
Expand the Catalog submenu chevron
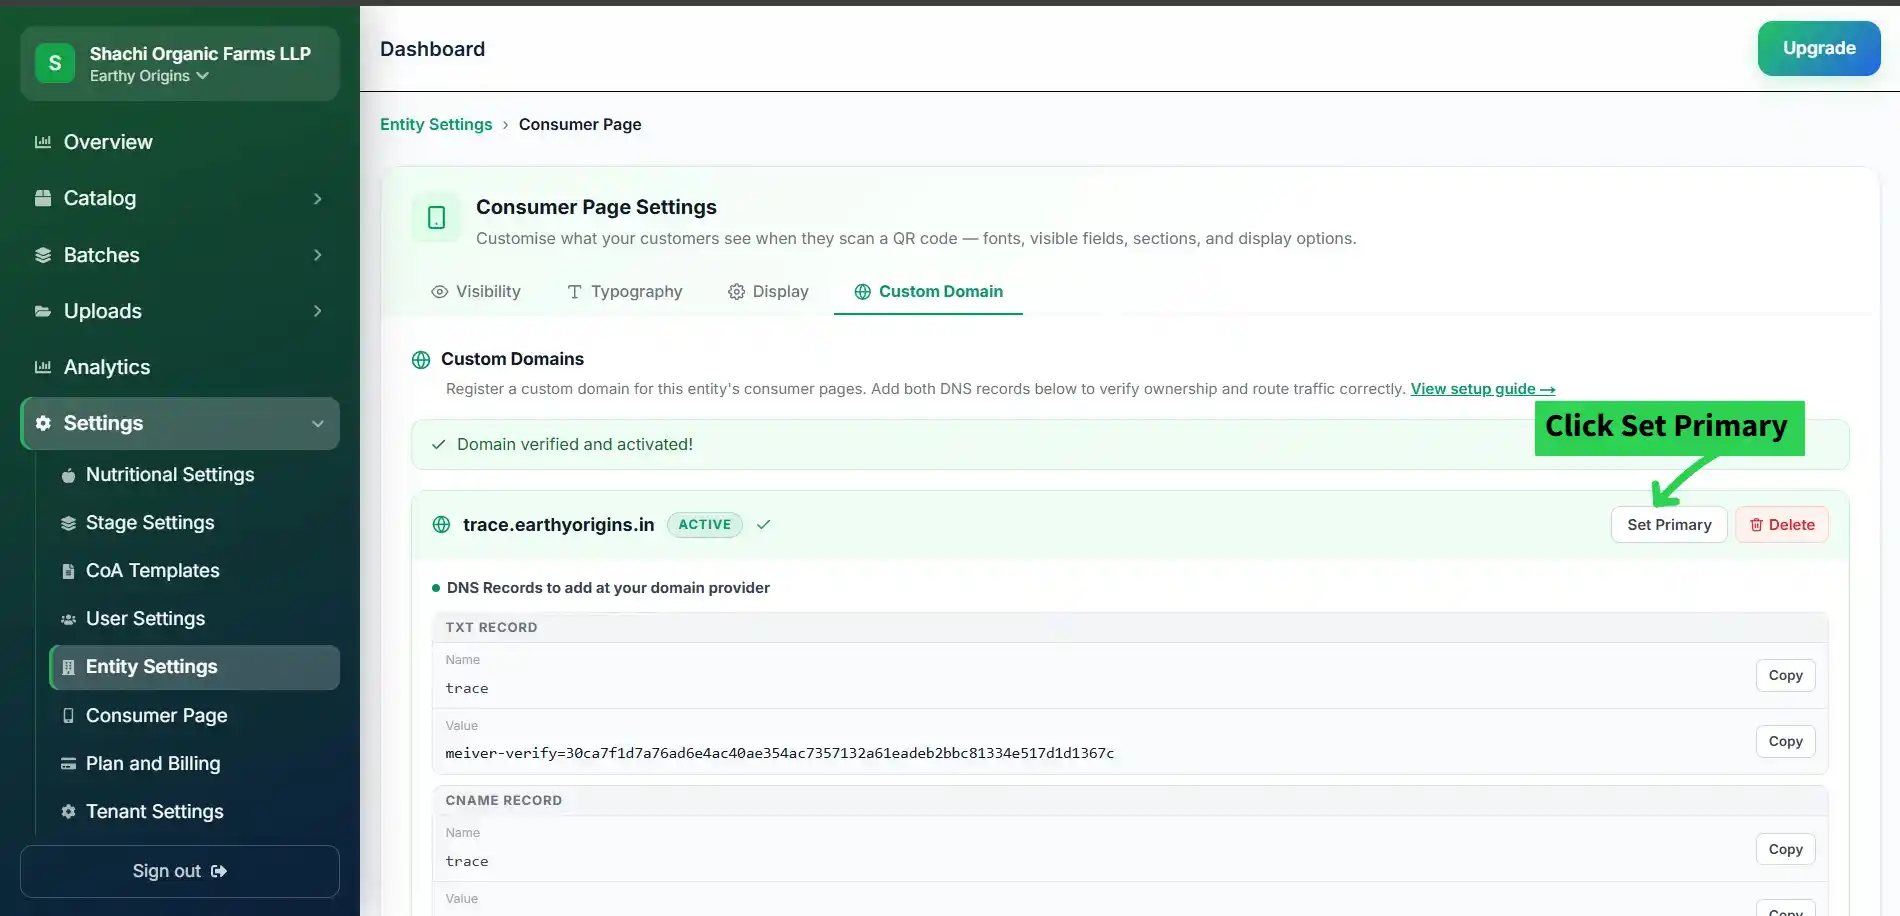[318, 199]
